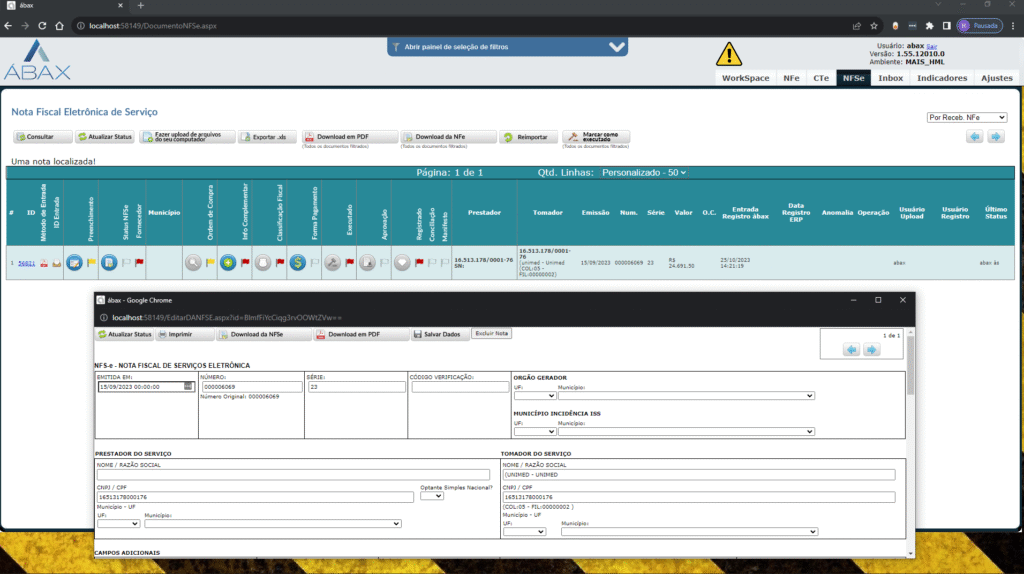Click the Executado gavel icon in the row

click(332, 263)
